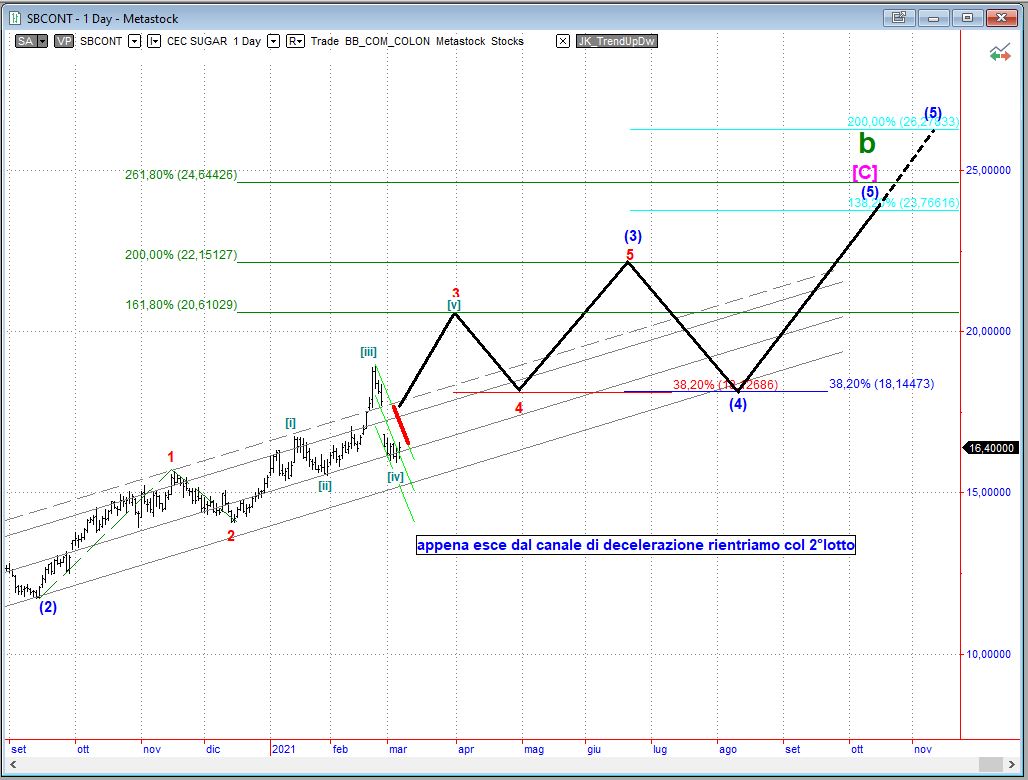Maximize the chart window
The image size is (1028, 780).
(x=967, y=17)
